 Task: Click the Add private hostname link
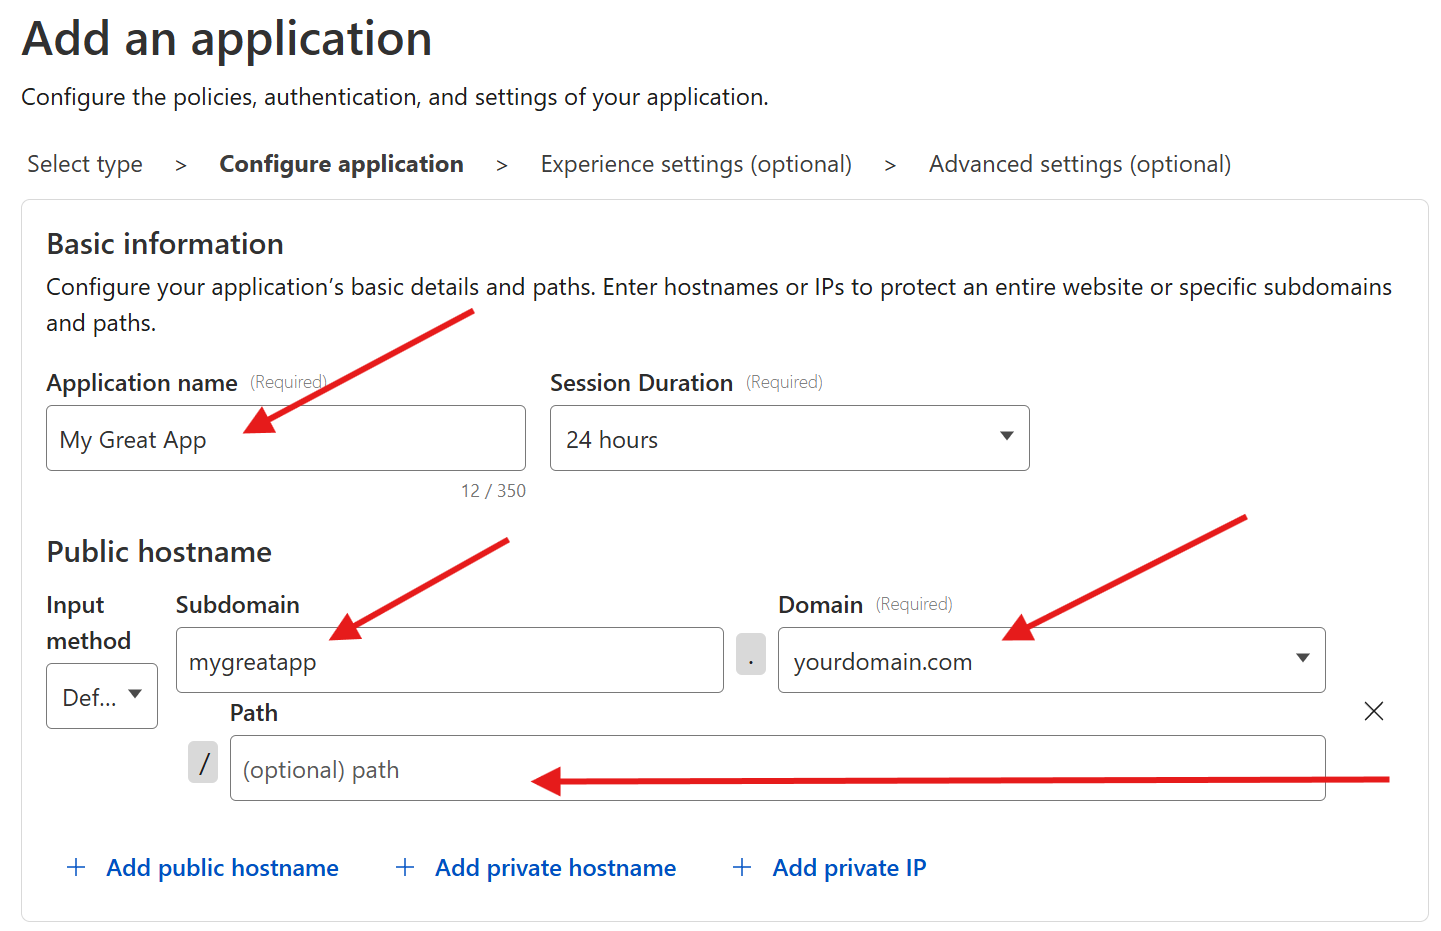(555, 867)
